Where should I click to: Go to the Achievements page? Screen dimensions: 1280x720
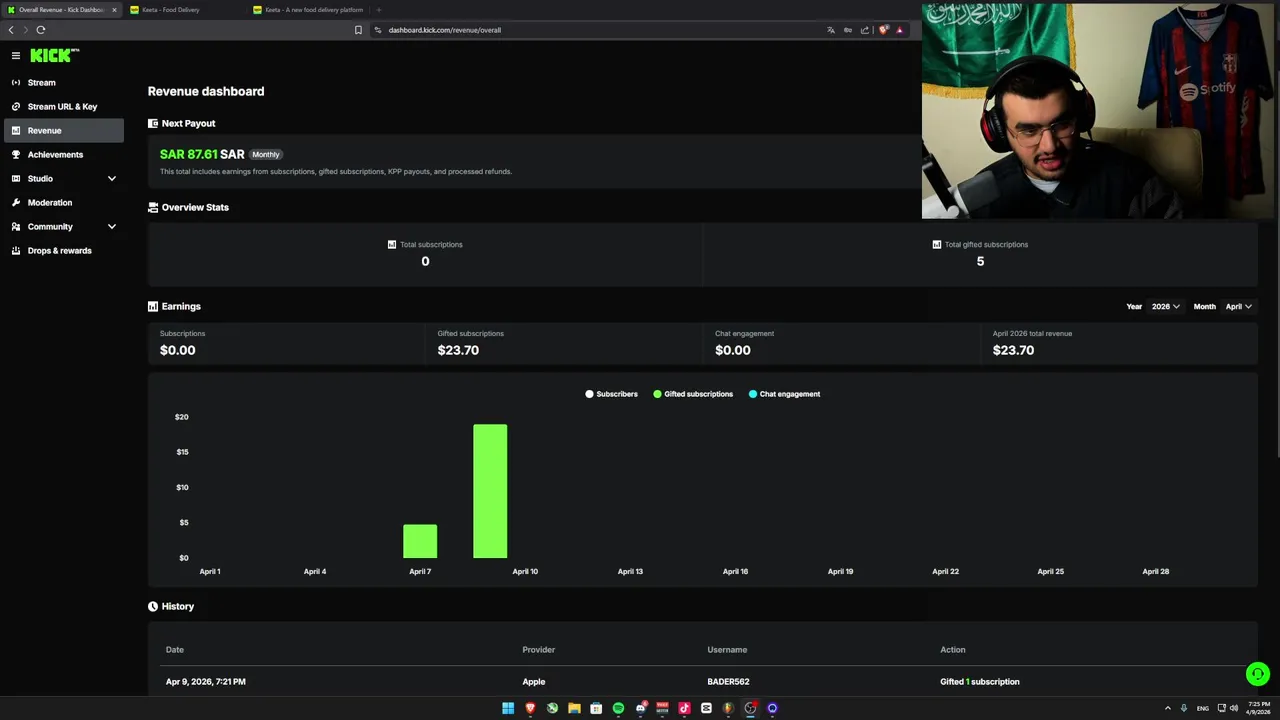[x=63, y=154]
